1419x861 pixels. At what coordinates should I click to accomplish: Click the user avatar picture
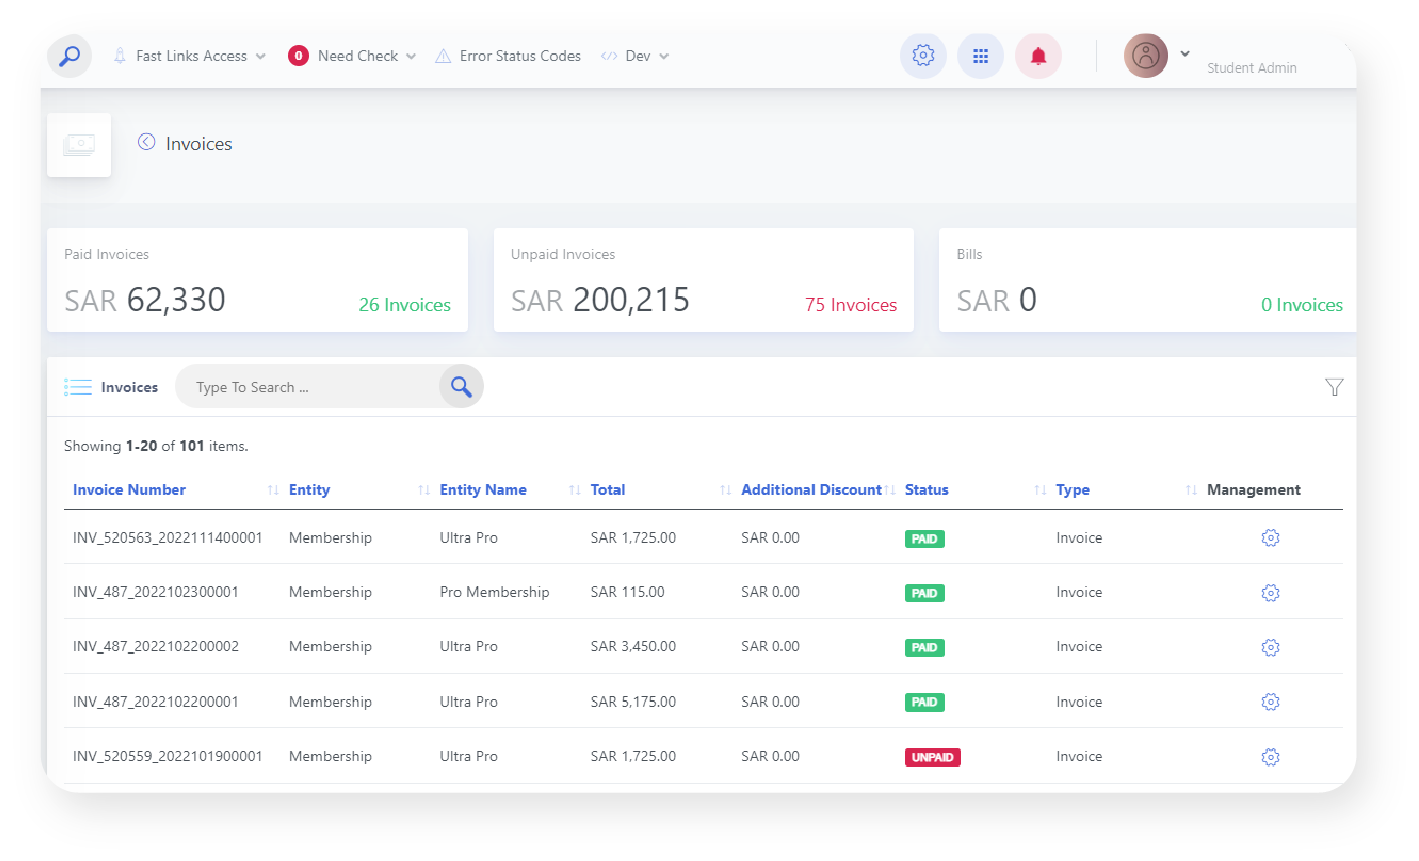[x=1146, y=56]
